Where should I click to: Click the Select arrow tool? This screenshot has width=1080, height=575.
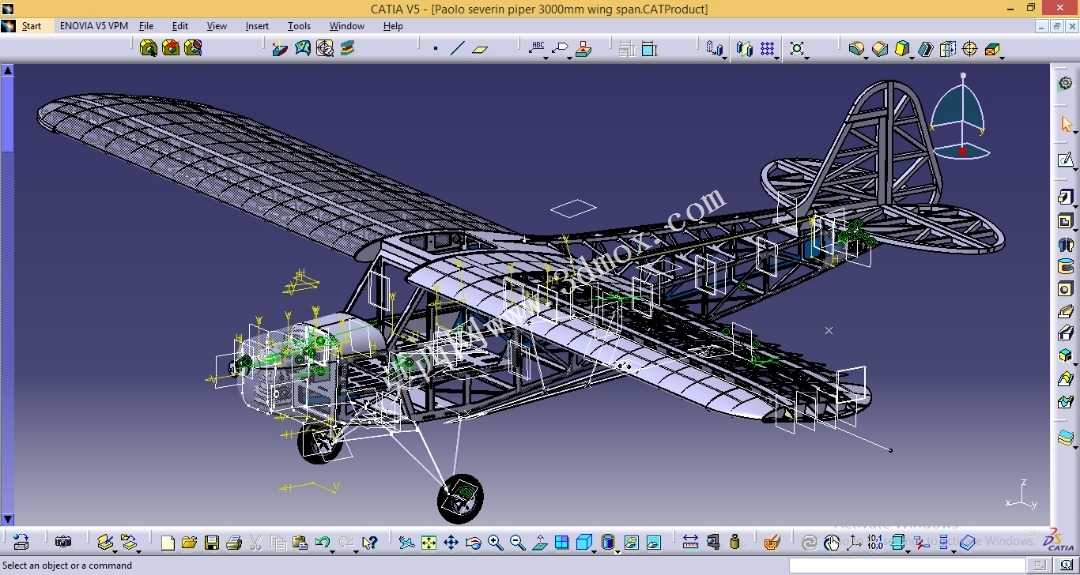point(1066,125)
